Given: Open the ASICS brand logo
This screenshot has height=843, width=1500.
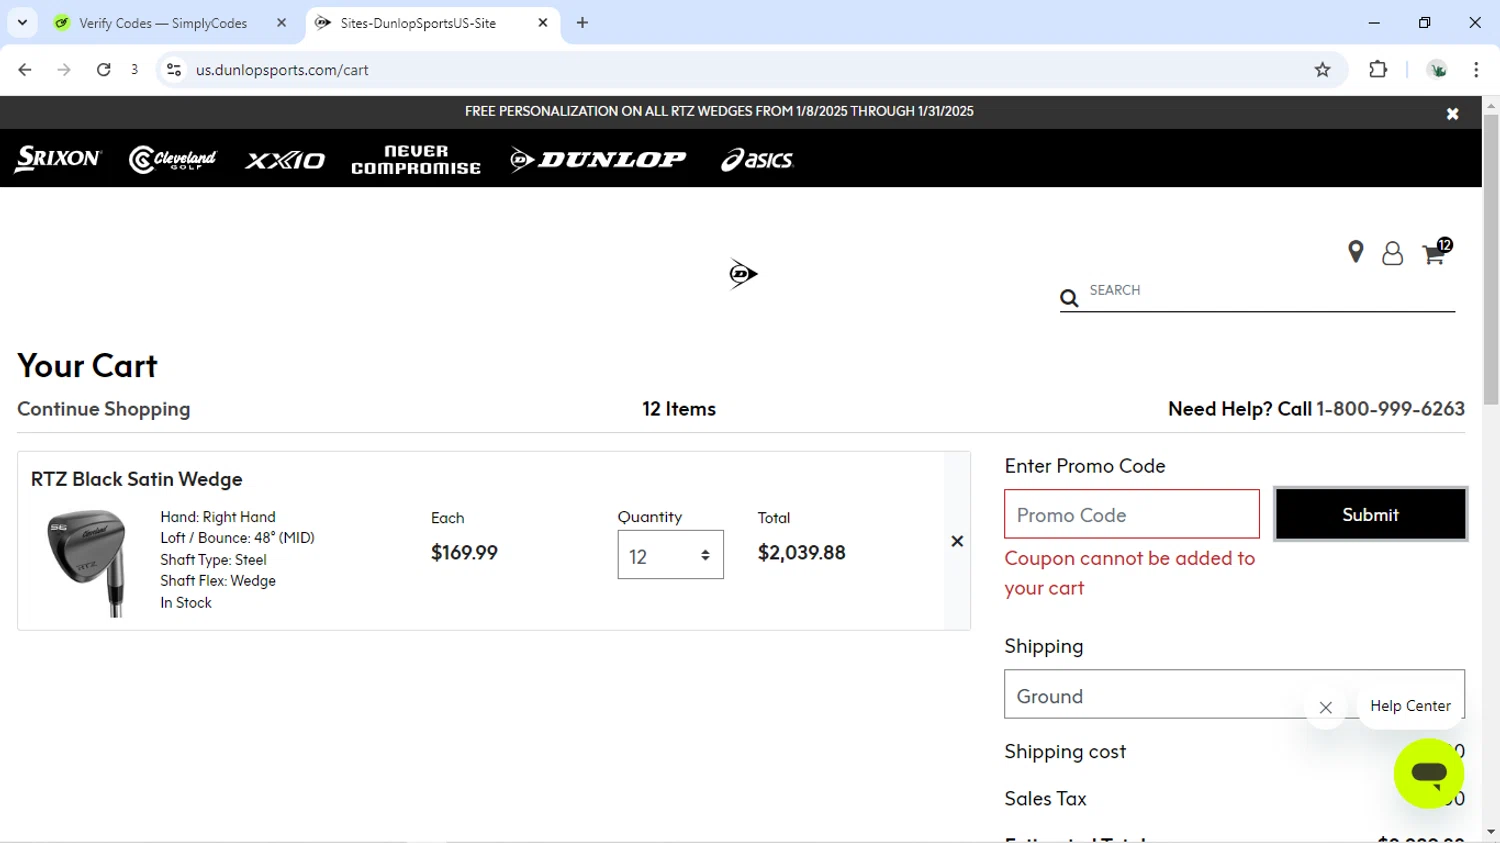Looking at the screenshot, I should click(757, 160).
